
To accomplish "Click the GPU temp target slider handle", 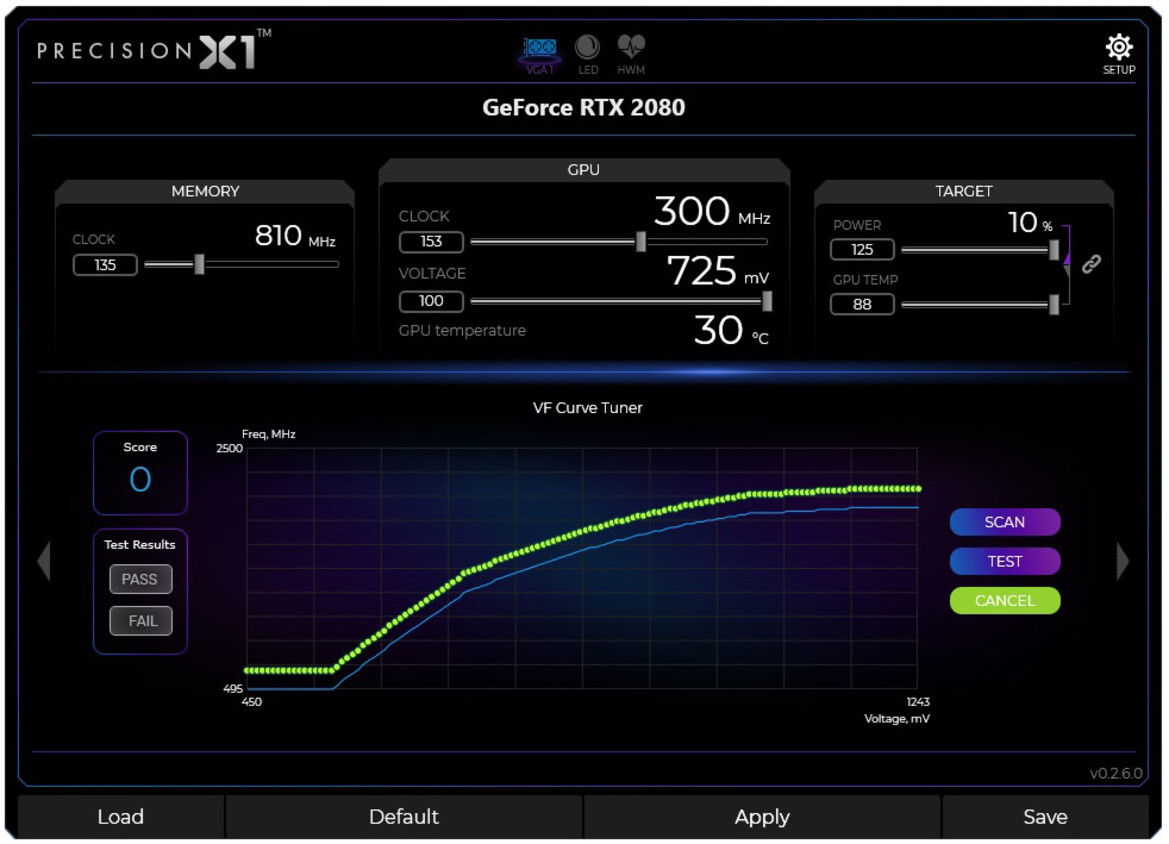I will 1053,304.
